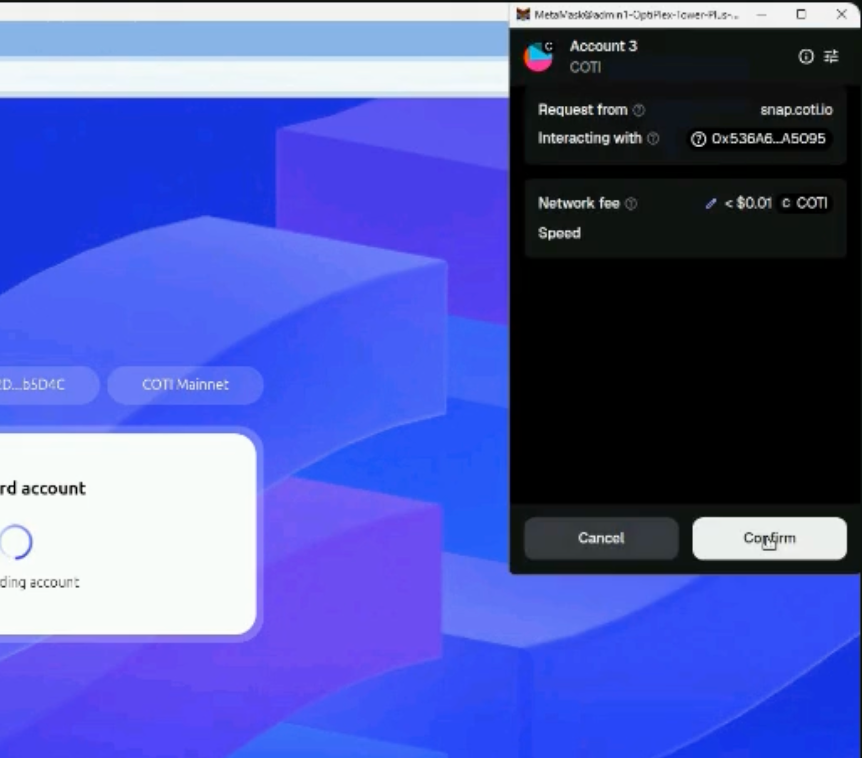This screenshot has height=758, width=862.
Task: Click the snap.coti.io request origin
Action: point(796,110)
